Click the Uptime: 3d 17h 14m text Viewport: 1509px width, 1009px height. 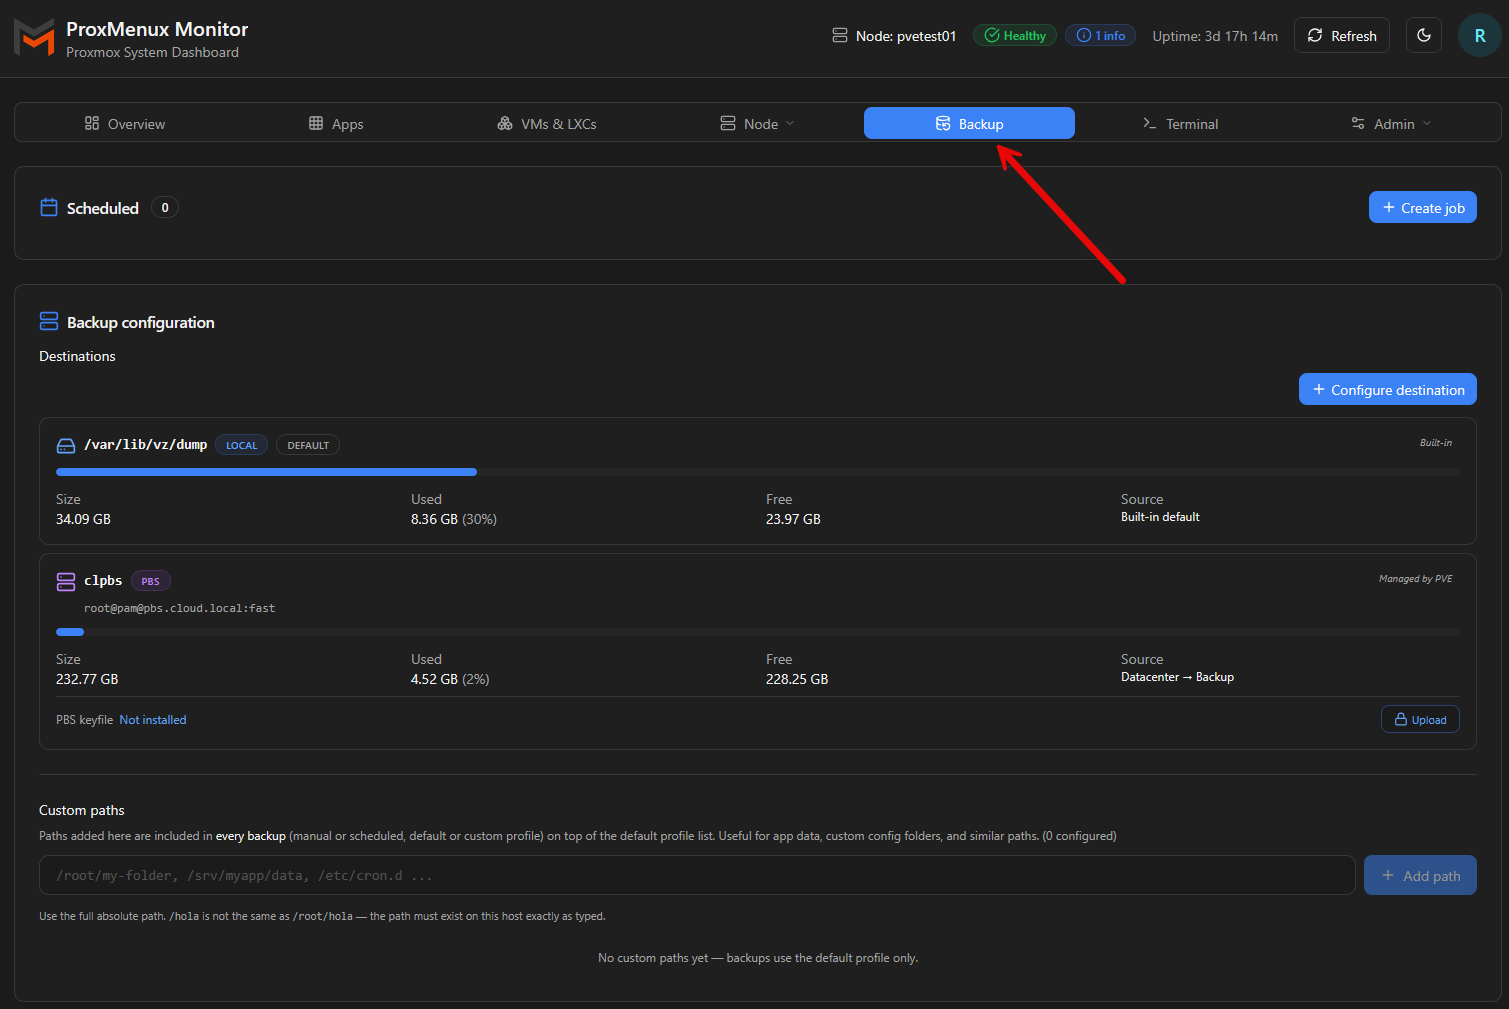point(1215,36)
